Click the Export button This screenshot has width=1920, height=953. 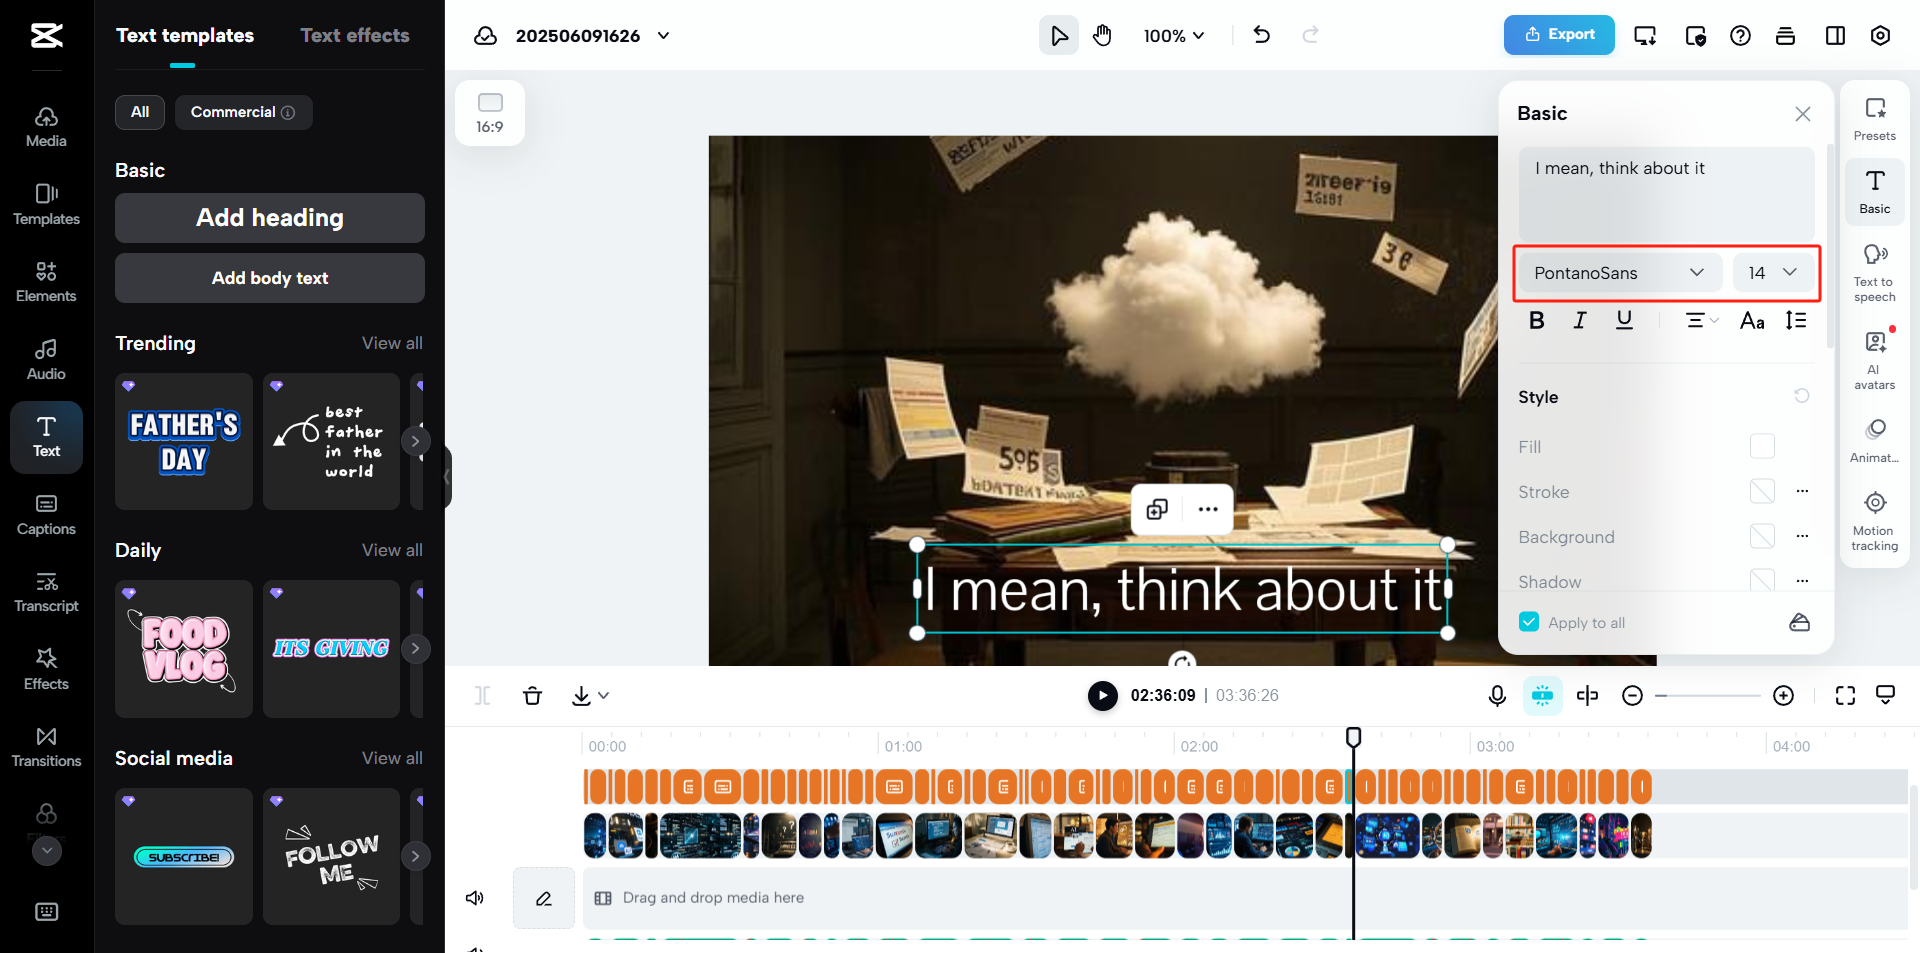(1559, 35)
